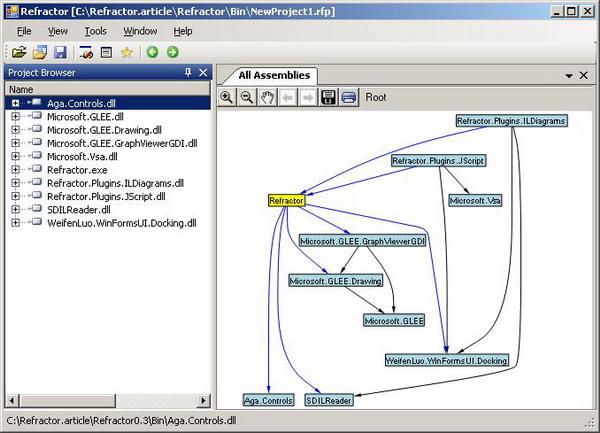This screenshot has height=433, width=600.
Task: Click the yellow Refactor graph node
Action: (286, 201)
